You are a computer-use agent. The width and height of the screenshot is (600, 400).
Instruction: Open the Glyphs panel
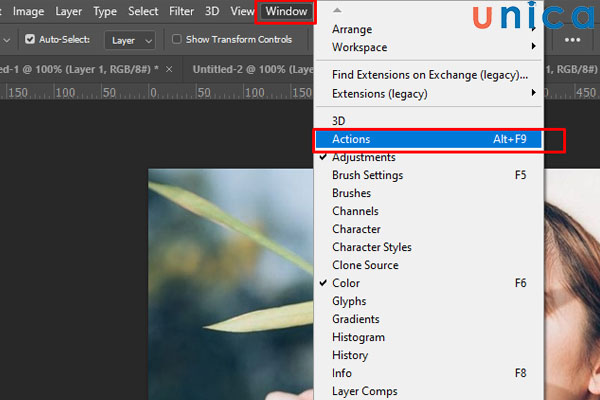(429, 301)
